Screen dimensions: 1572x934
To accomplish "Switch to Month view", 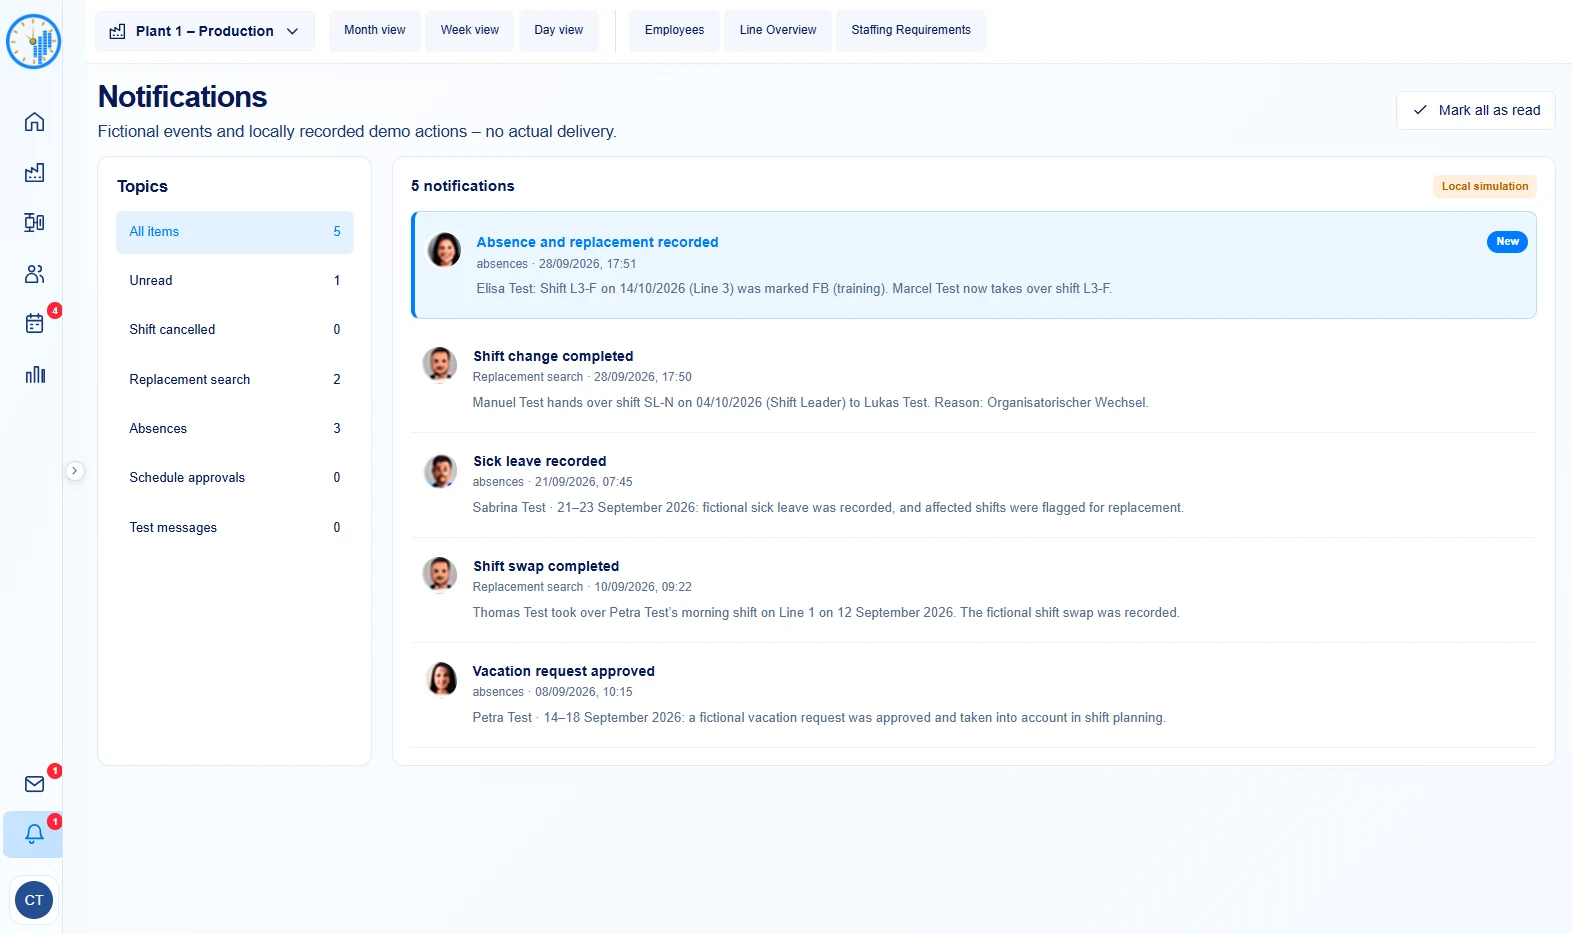I will (375, 30).
